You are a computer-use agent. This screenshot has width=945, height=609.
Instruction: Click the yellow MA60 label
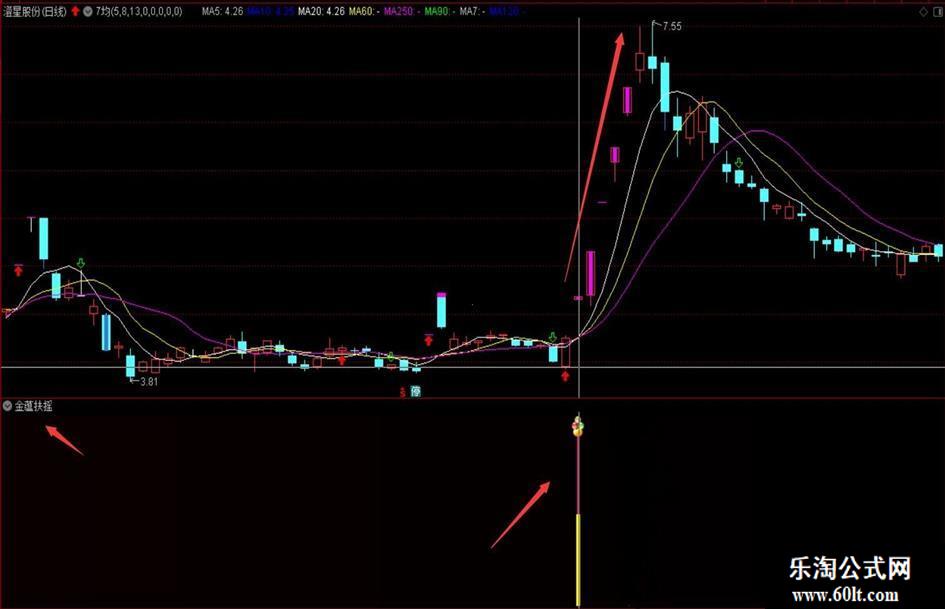tap(364, 11)
